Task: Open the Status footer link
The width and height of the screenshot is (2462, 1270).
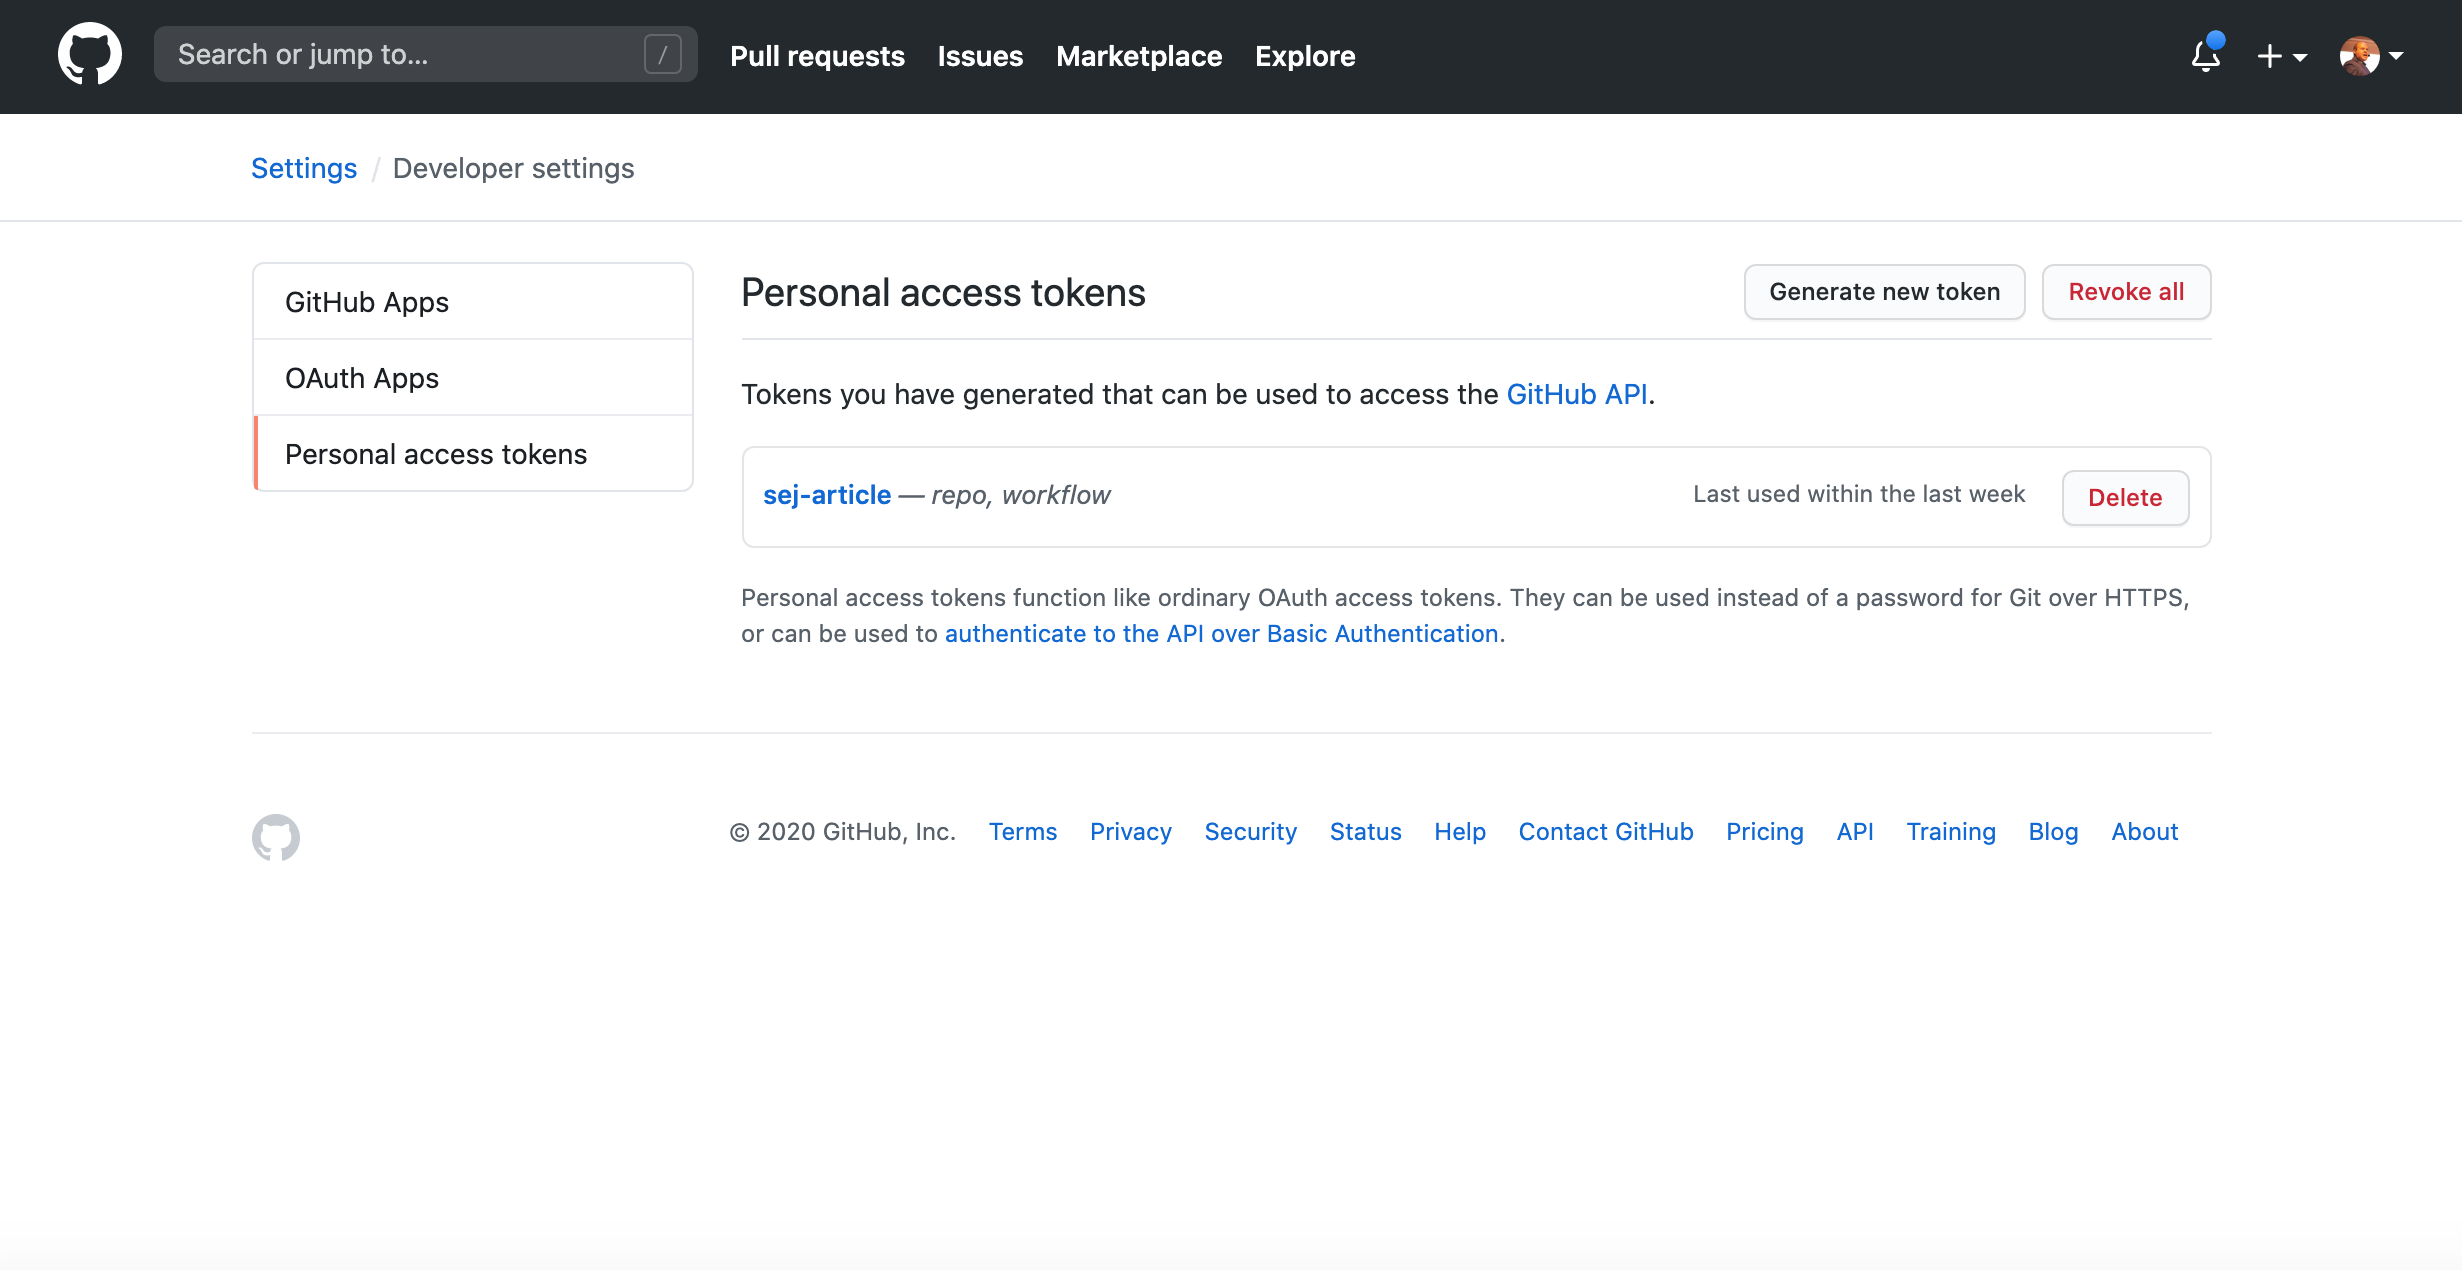Action: pos(1365,831)
